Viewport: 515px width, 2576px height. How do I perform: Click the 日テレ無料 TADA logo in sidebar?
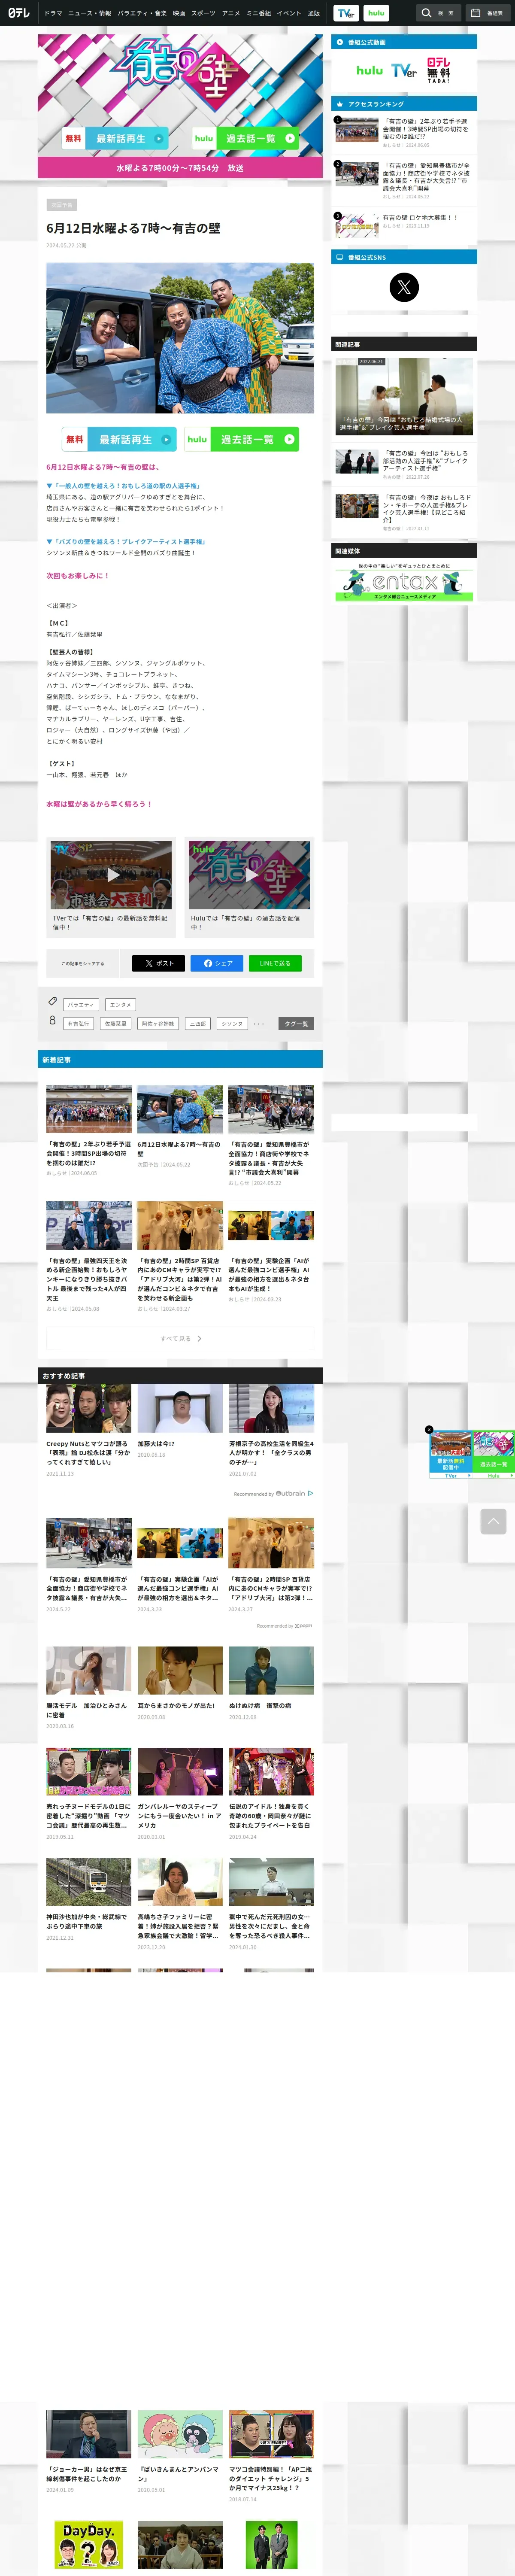coord(438,70)
